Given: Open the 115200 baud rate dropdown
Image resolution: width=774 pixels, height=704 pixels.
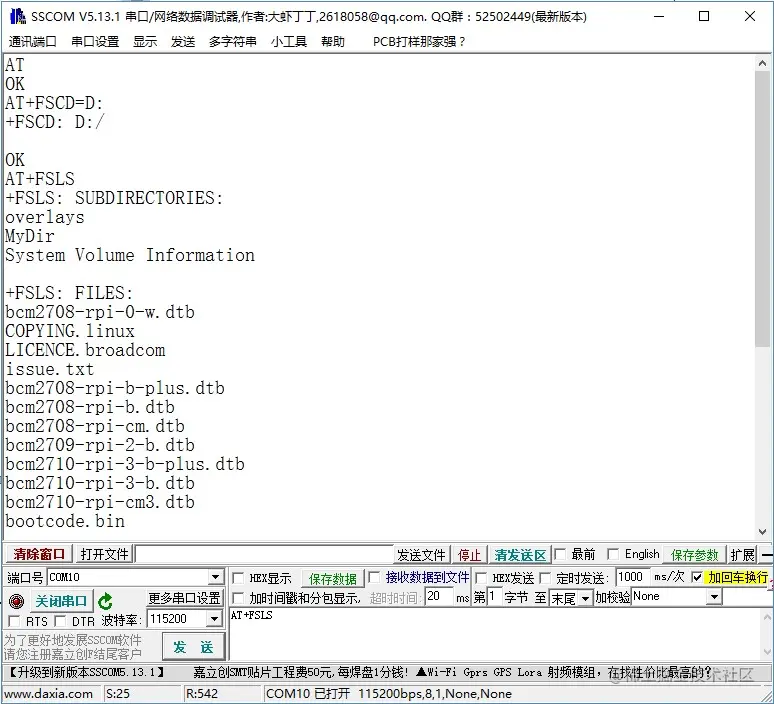Looking at the screenshot, I should click(214, 619).
